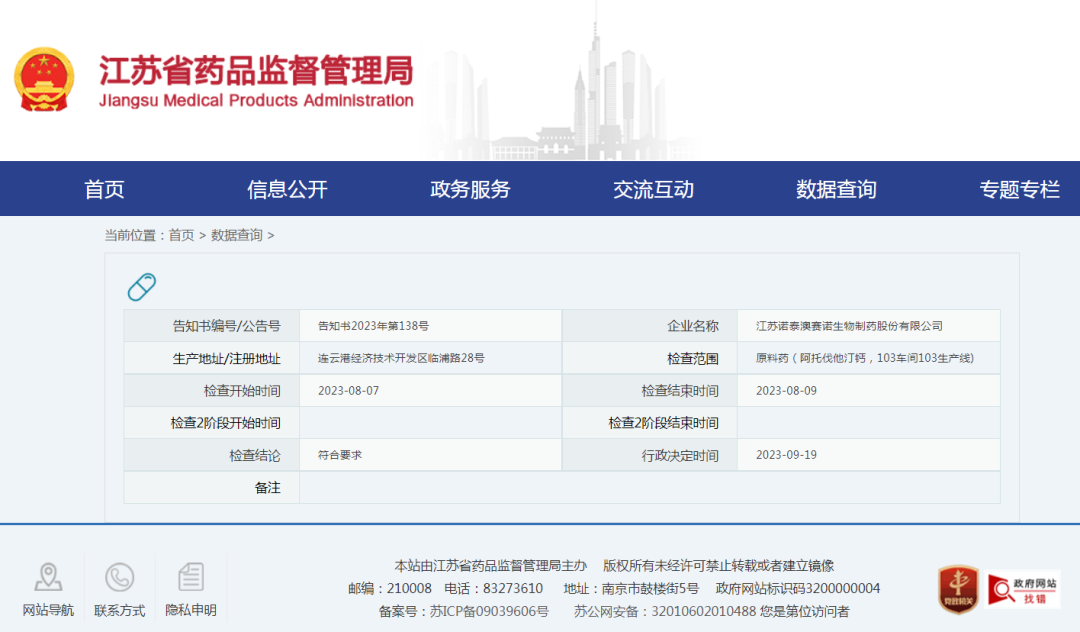Viewport: 1080px width, 632px height.
Task: Open the 隐私申明 document icon
Action: click(x=191, y=577)
